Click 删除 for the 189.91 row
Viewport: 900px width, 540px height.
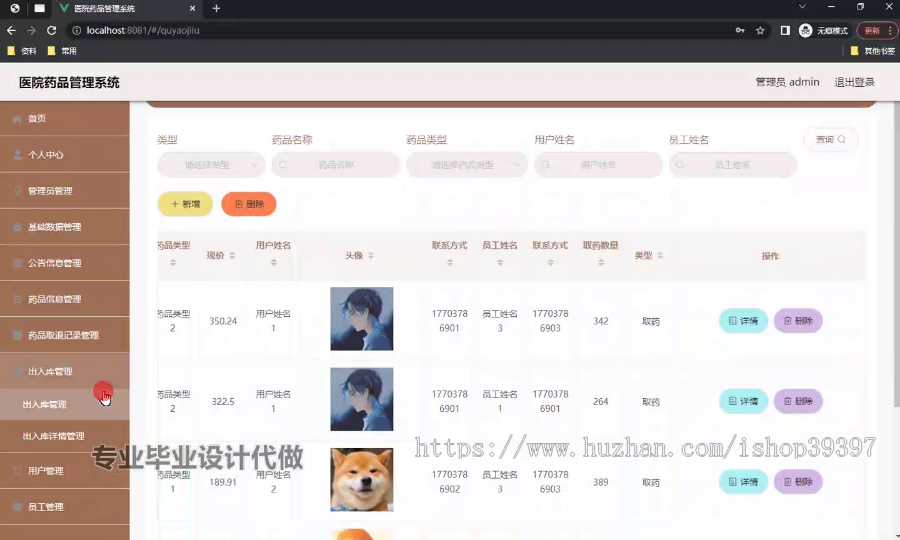[798, 481]
